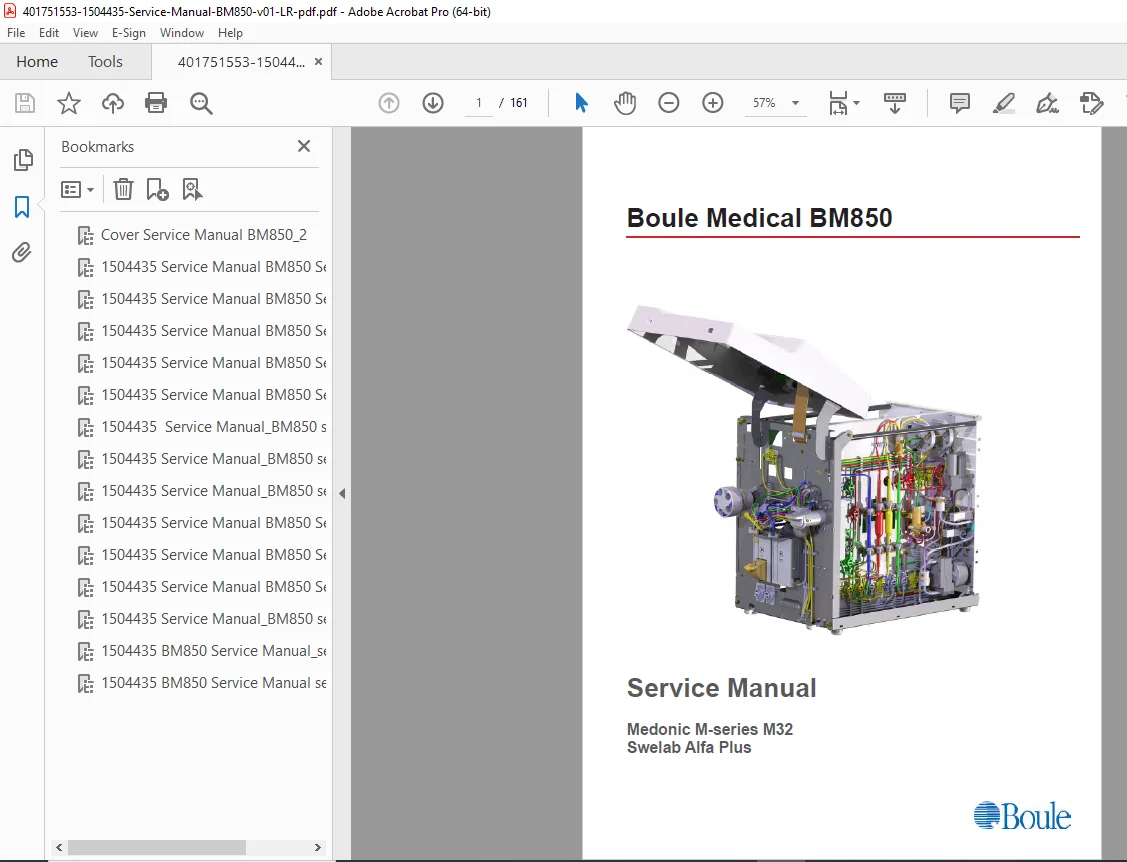This screenshot has height=862, width=1127.
Task: Close the document tab
Action: 318,62
